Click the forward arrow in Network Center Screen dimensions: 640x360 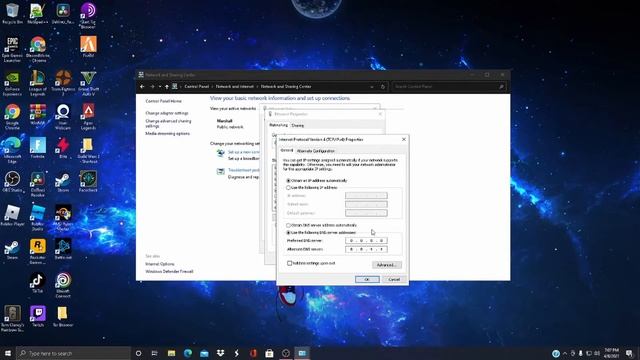152,87
